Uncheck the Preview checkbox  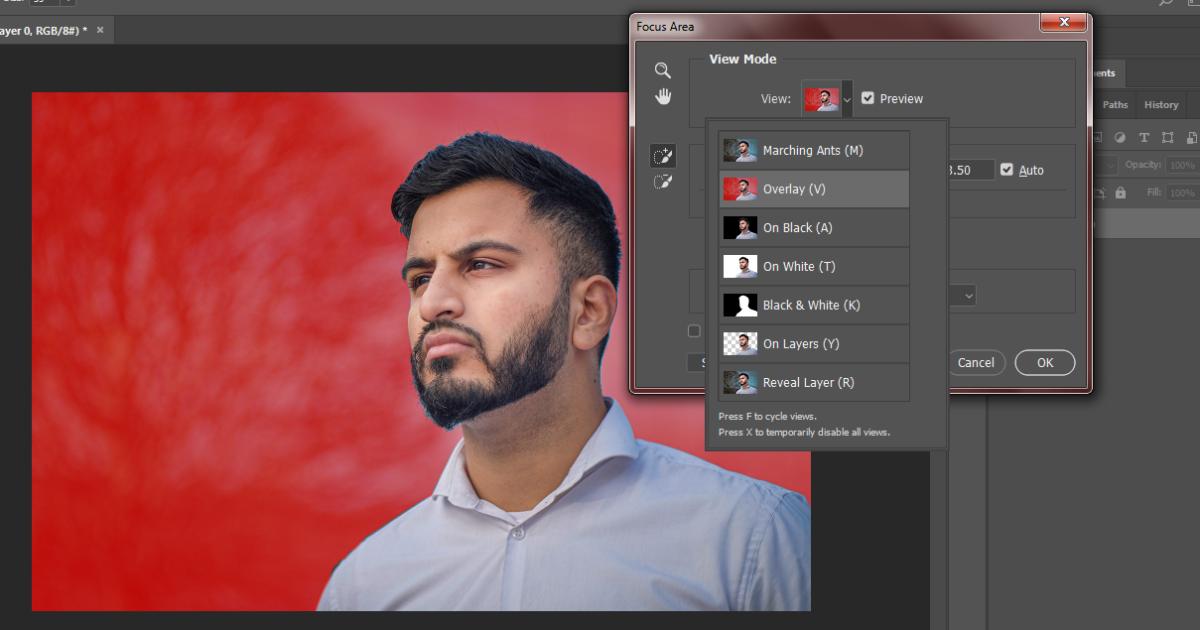(x=868, y=98)
